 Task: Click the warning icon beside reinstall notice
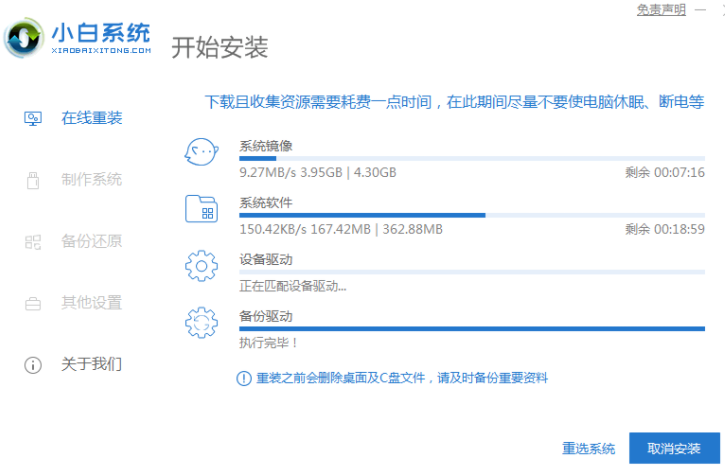point(243,378)
